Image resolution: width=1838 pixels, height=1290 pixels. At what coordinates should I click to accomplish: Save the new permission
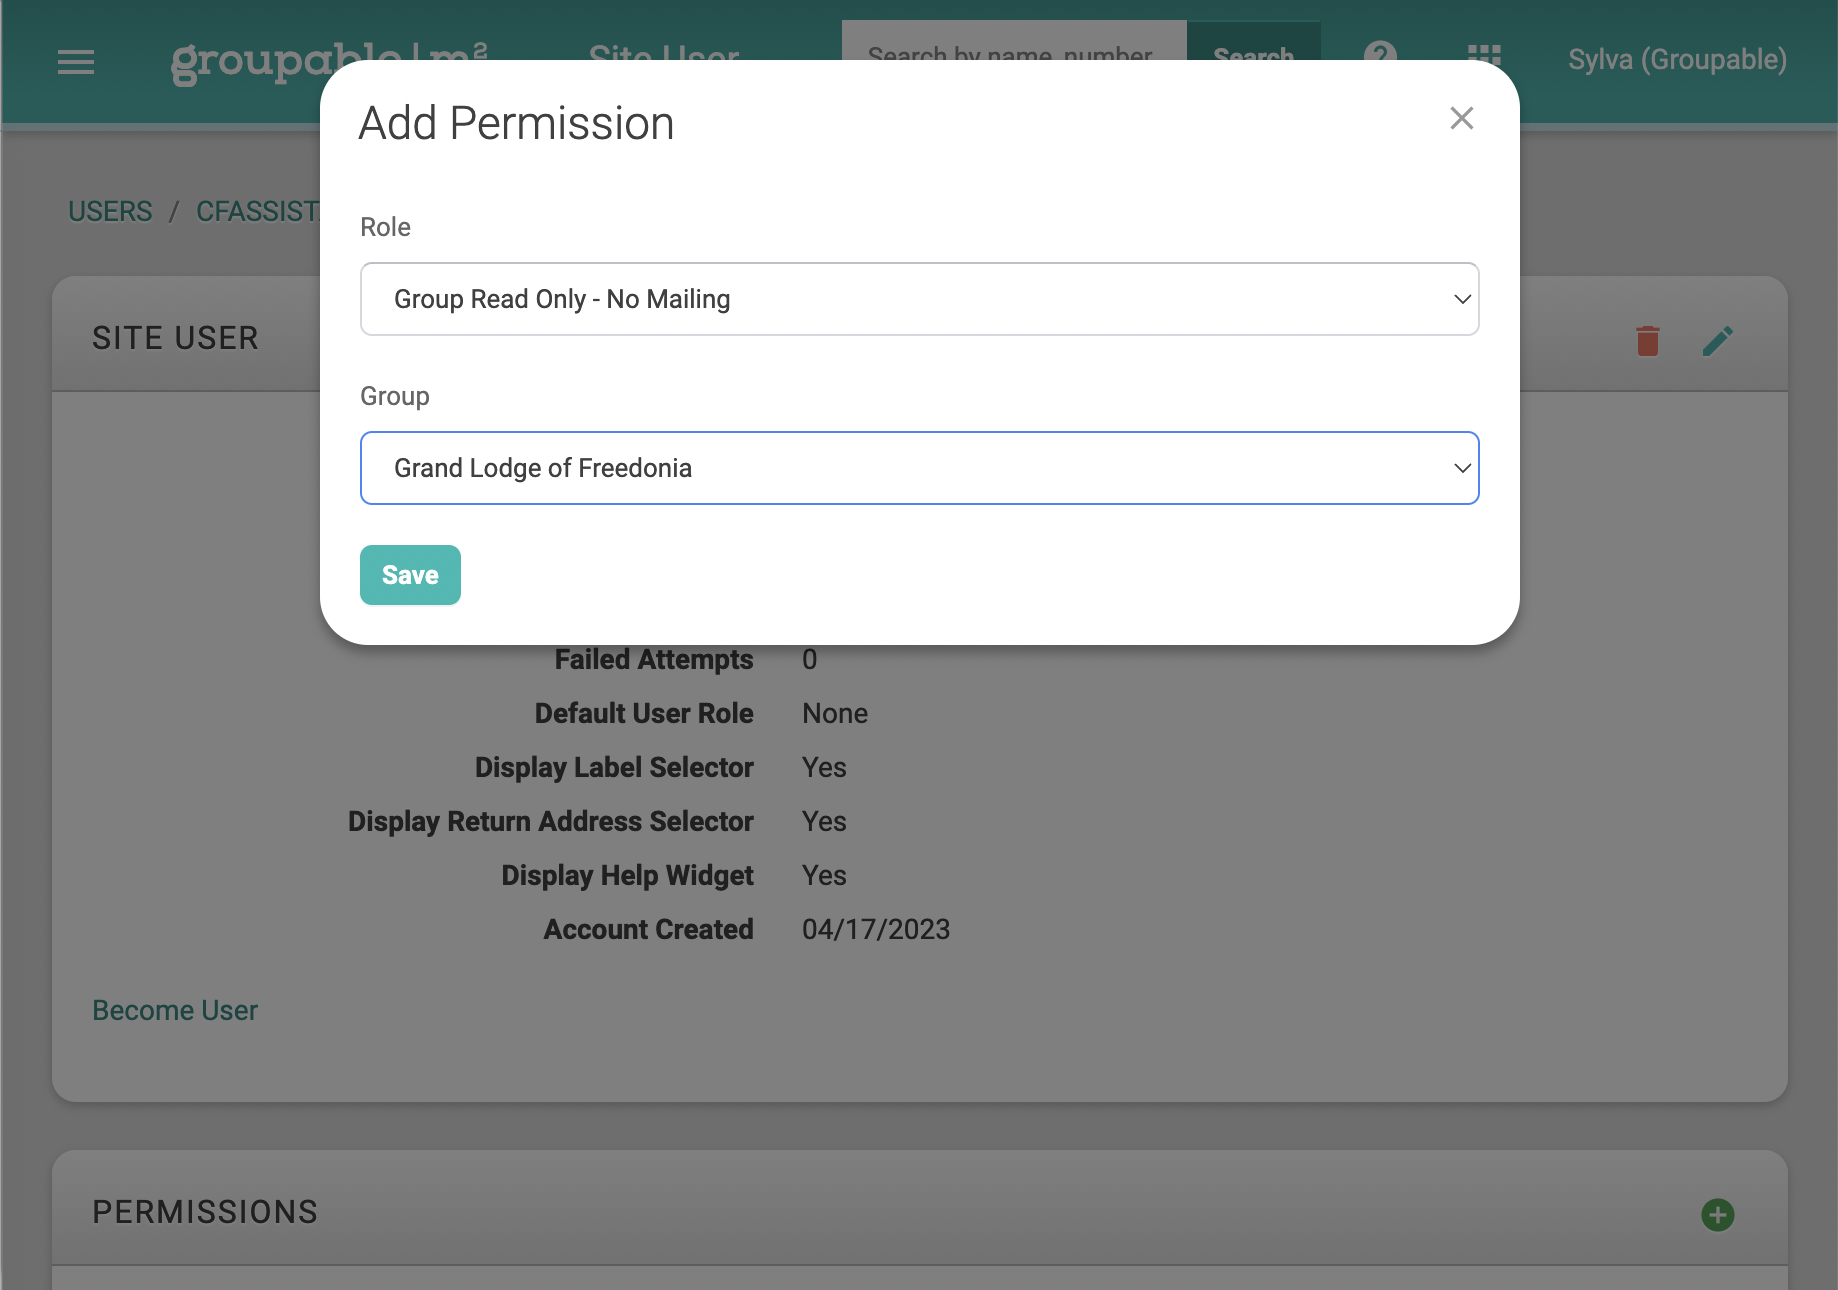[410, 575]
